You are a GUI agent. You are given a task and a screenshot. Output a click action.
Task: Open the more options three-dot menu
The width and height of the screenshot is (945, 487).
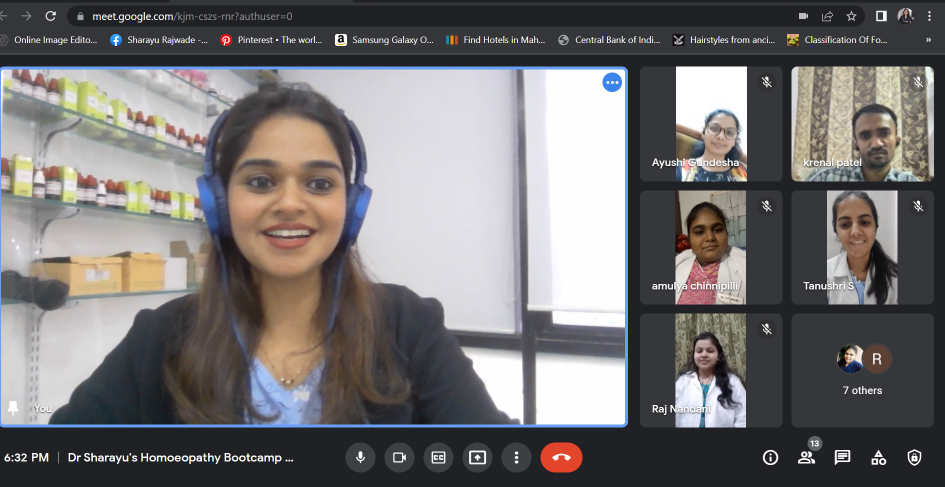click(x=516, y=457)
